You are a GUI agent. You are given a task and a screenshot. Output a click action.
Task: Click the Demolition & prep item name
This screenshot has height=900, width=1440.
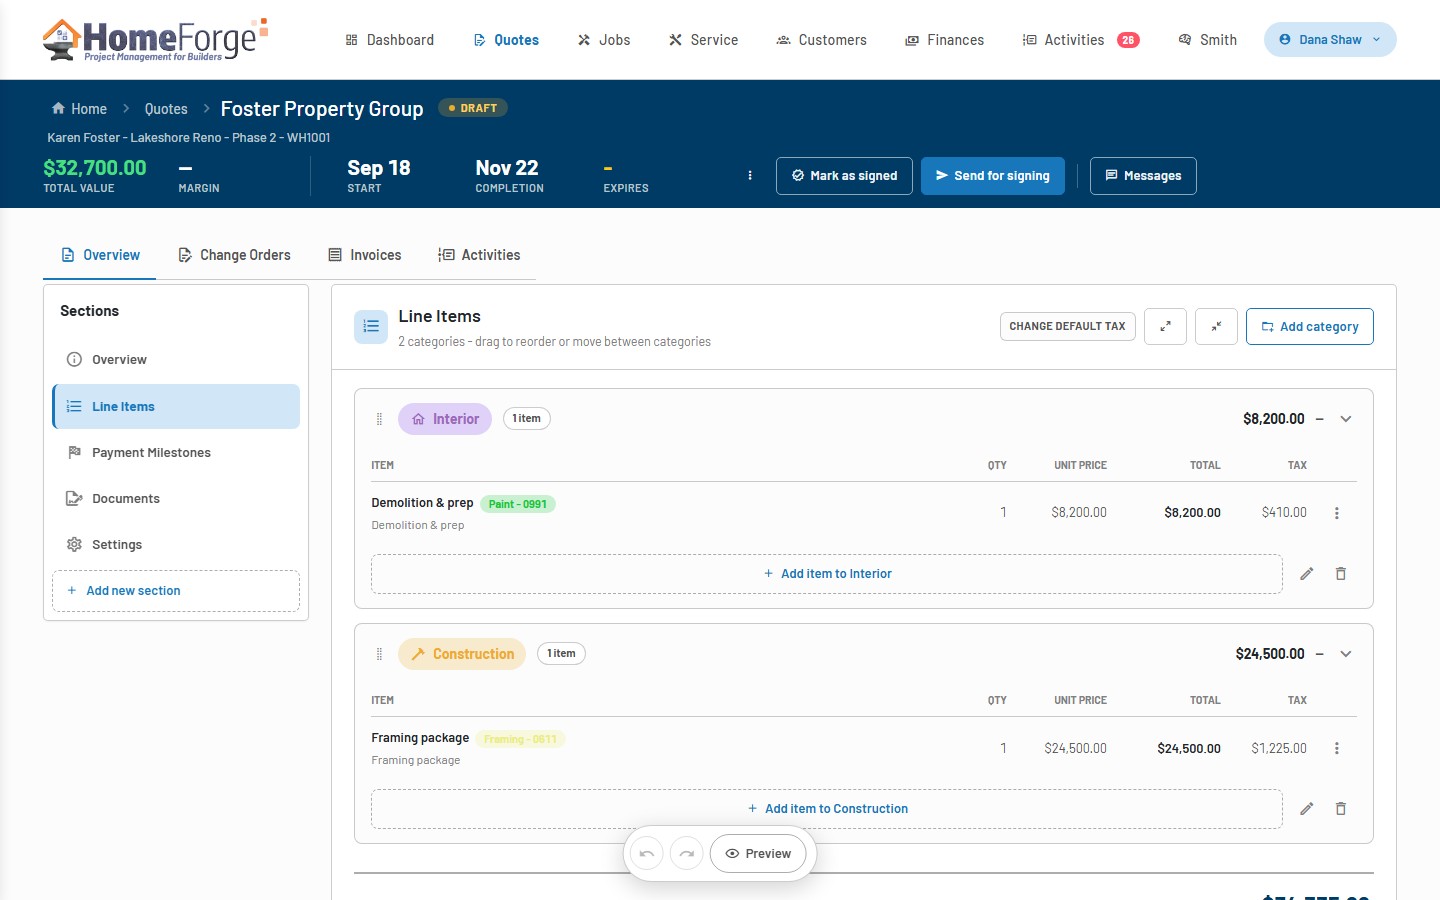(422, 503)
